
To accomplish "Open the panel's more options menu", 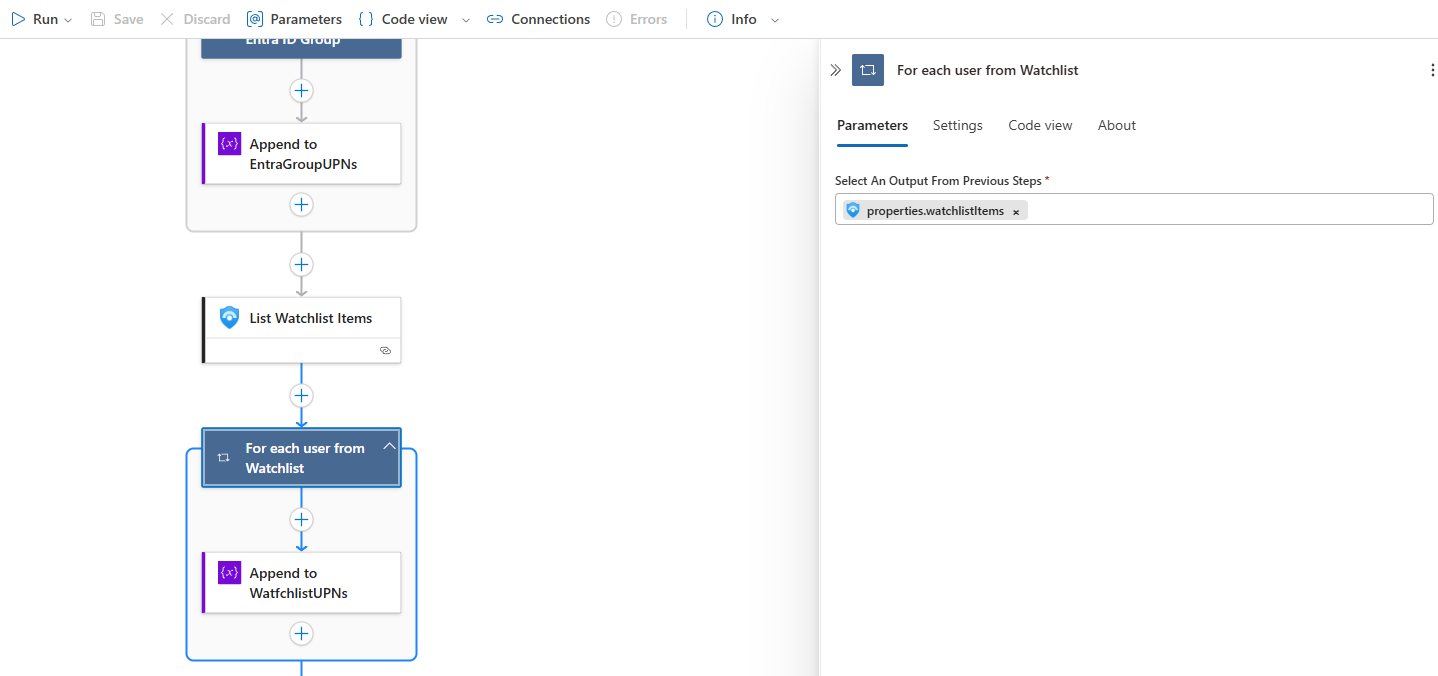I will 1433,70.
